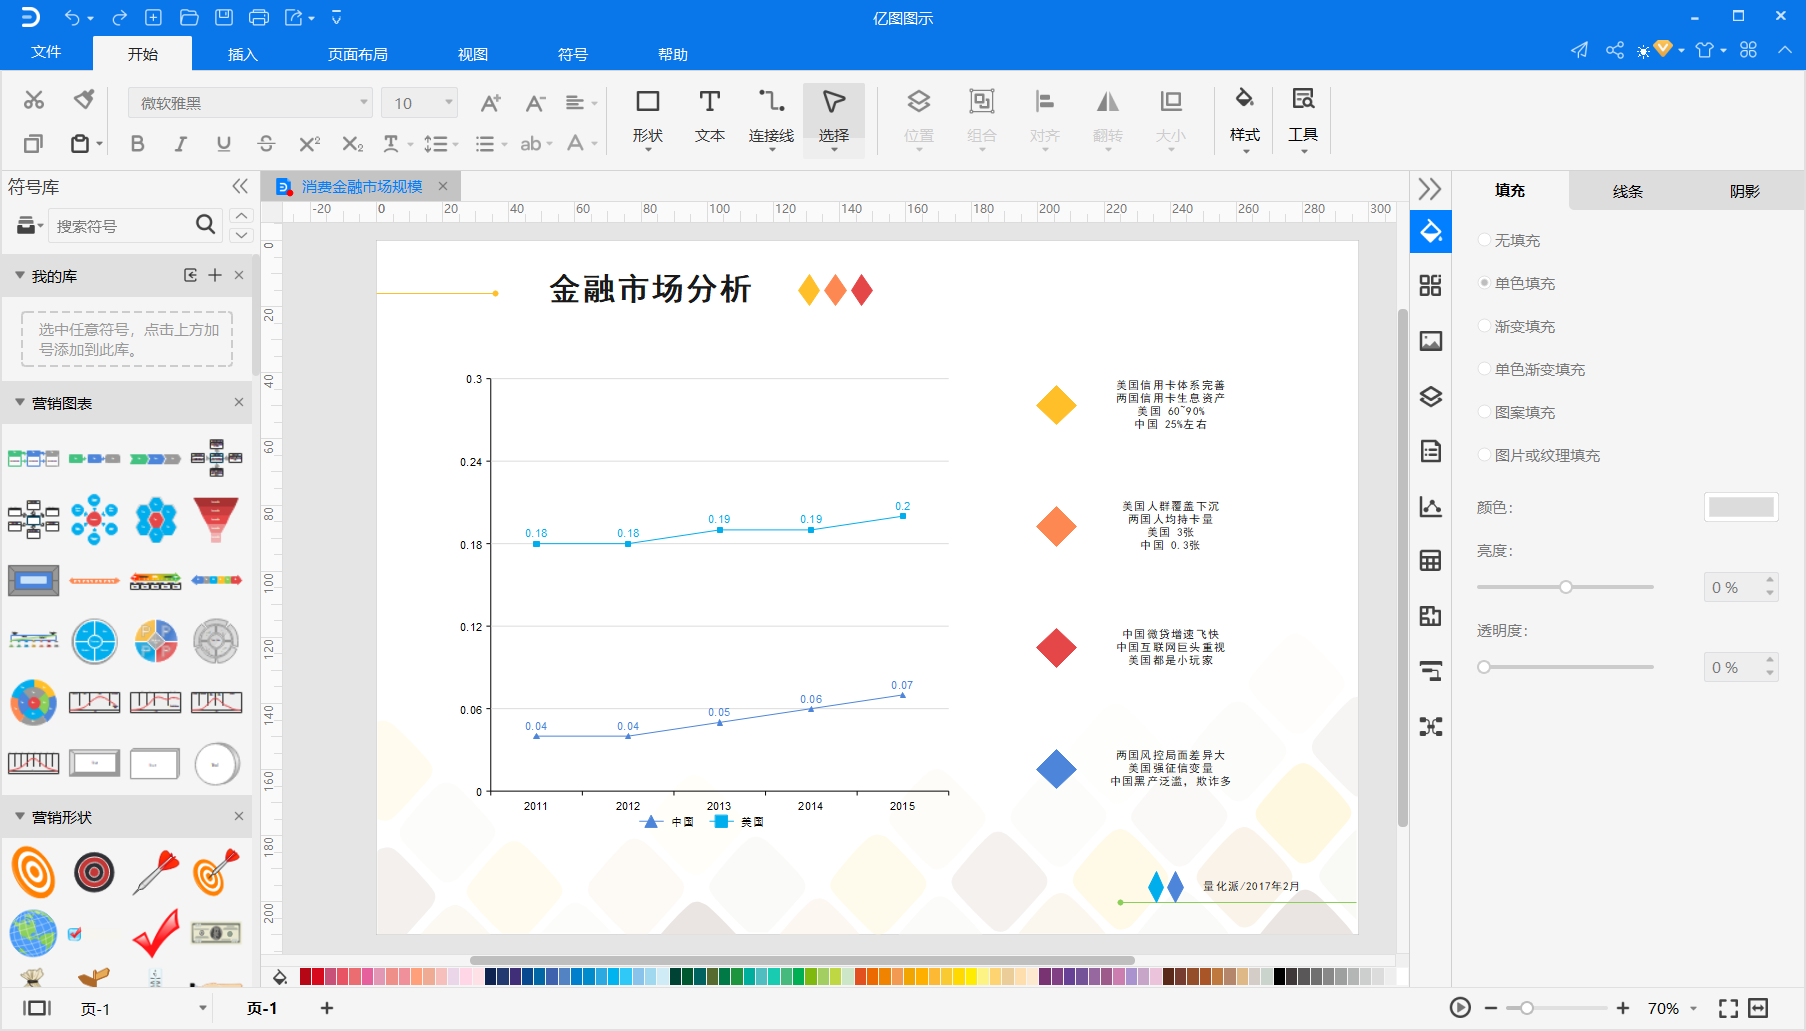Click the Print icon in title bar
This screenshot has height=1031, width=1806.
[x=259, y=17]
